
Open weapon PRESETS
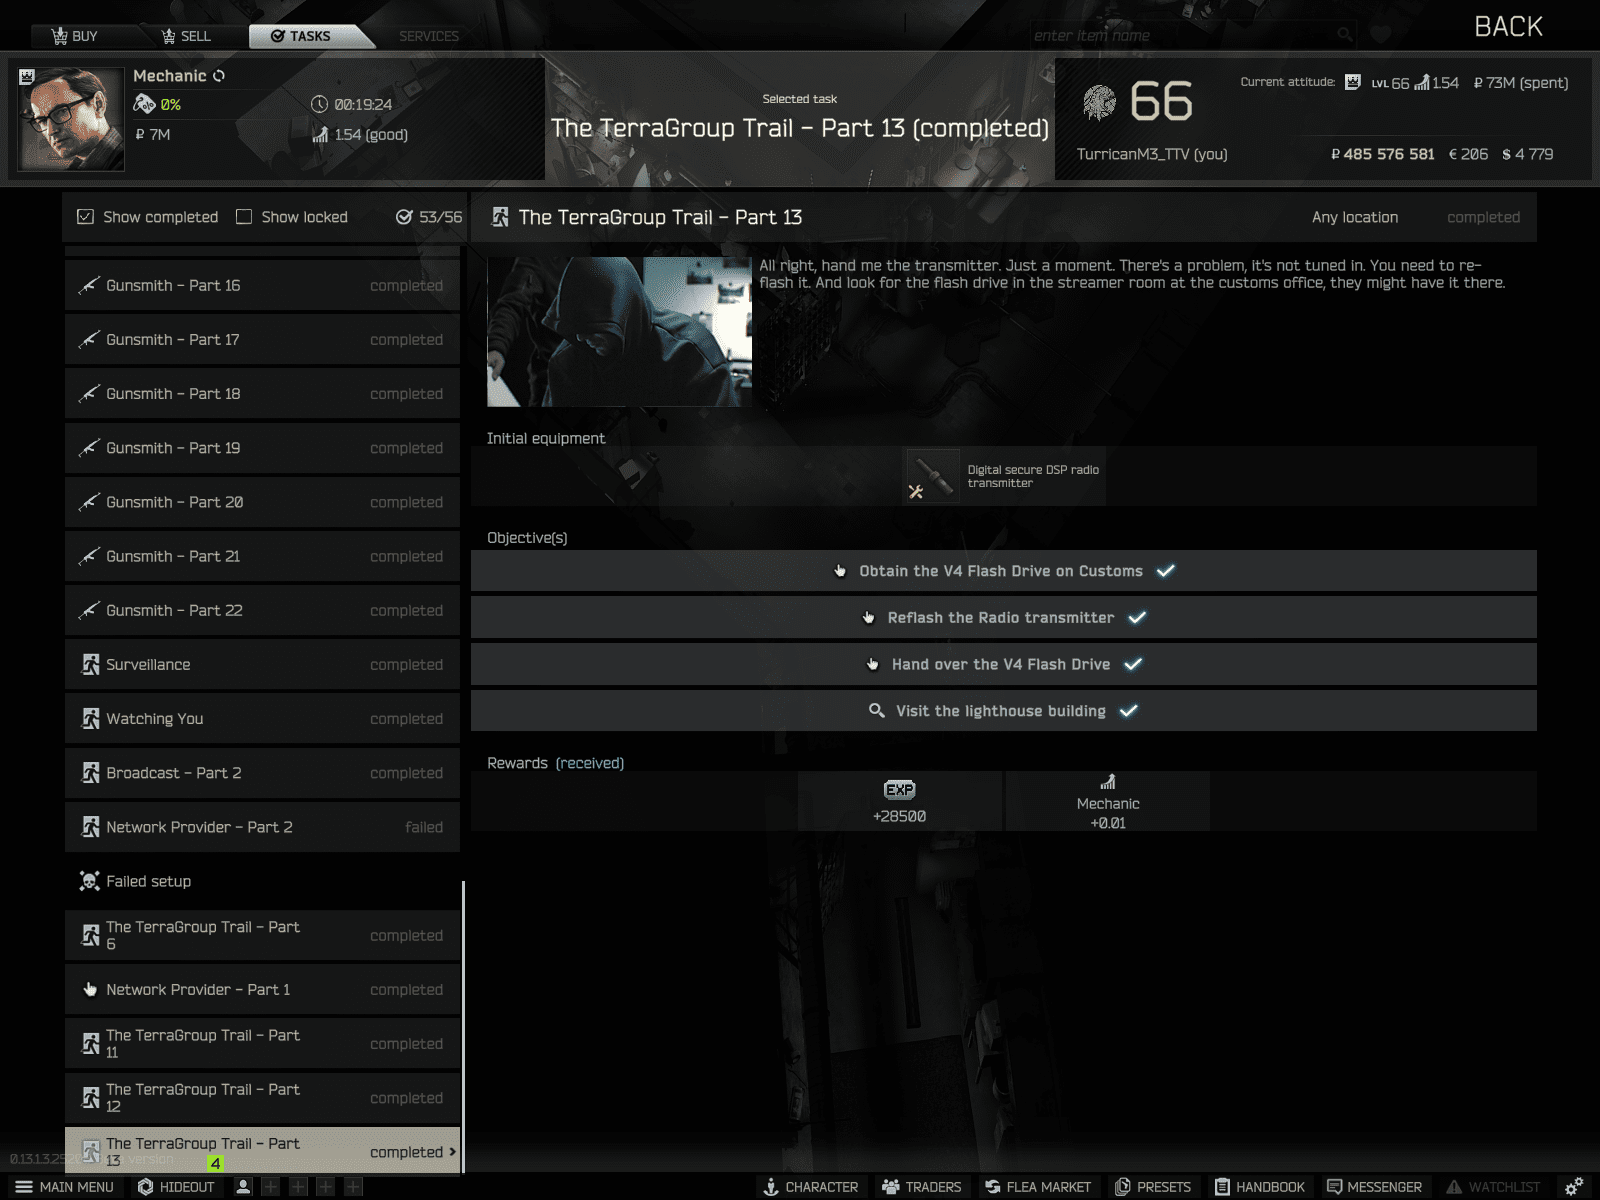click(x=1153, y=1187)
